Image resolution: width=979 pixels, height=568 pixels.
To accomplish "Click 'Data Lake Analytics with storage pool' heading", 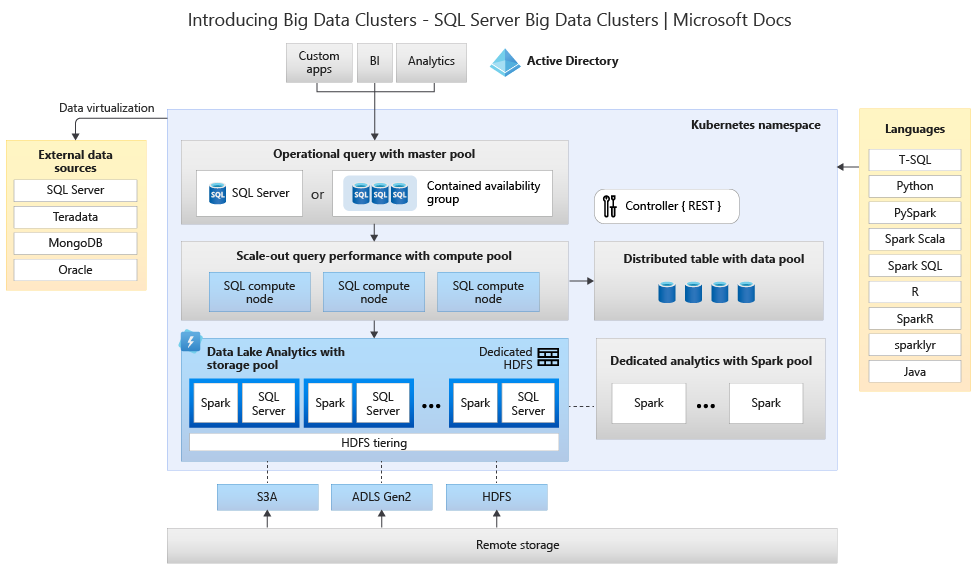I will 275,358.
